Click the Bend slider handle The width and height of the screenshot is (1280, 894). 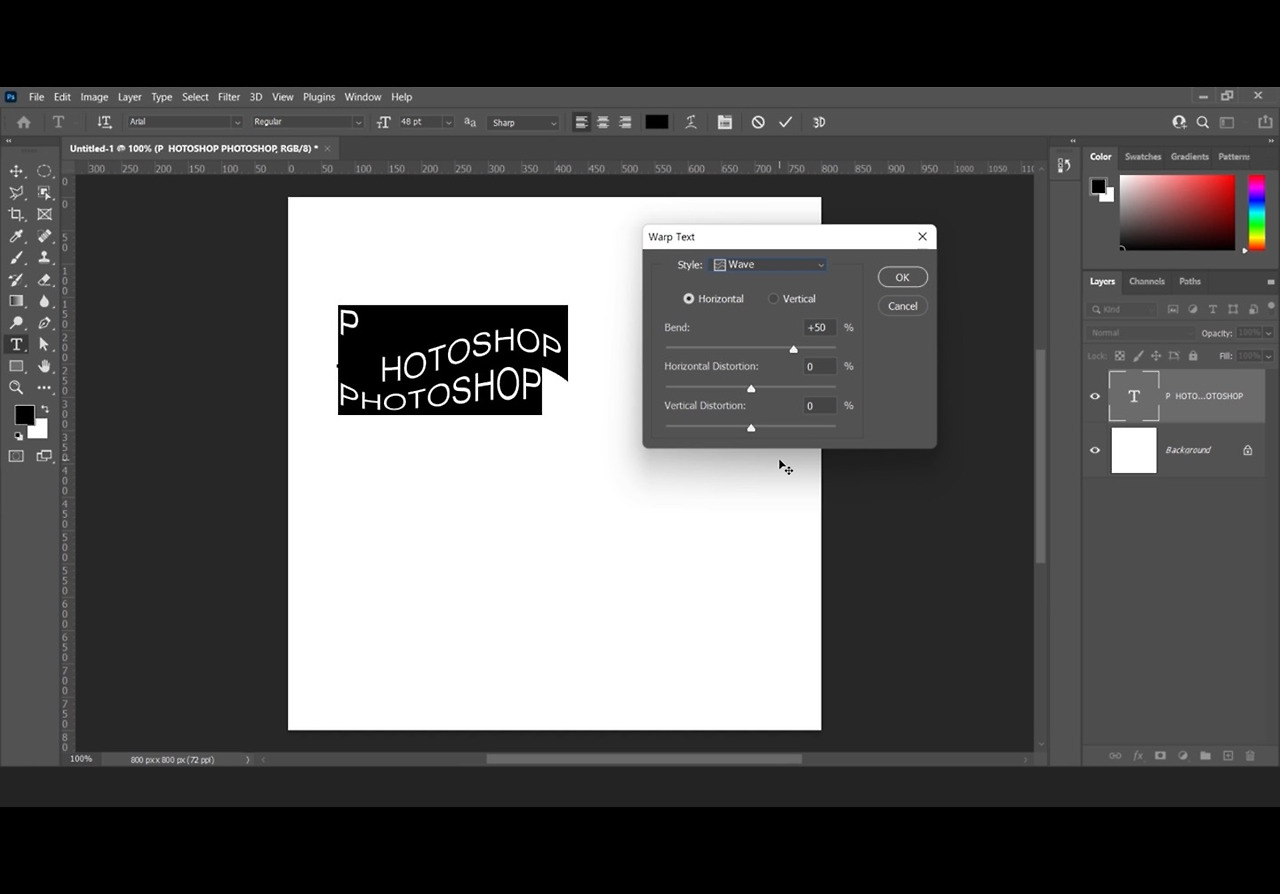(794, 349)
